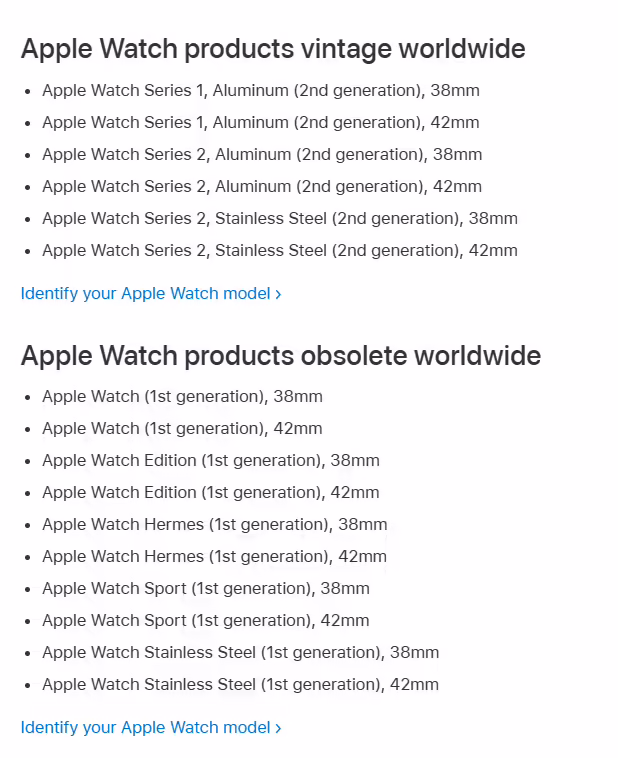Click Apple Watch (1st generation), 38mm item

coord(183,397)
